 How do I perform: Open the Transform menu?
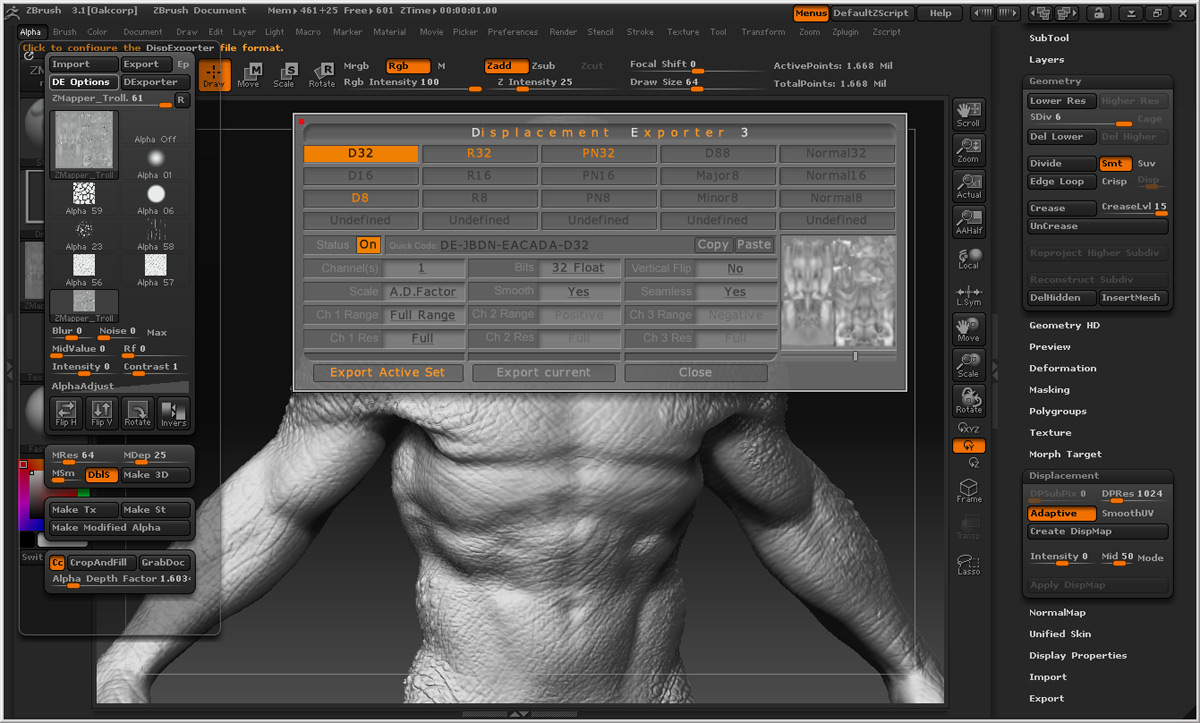(763, 32)
